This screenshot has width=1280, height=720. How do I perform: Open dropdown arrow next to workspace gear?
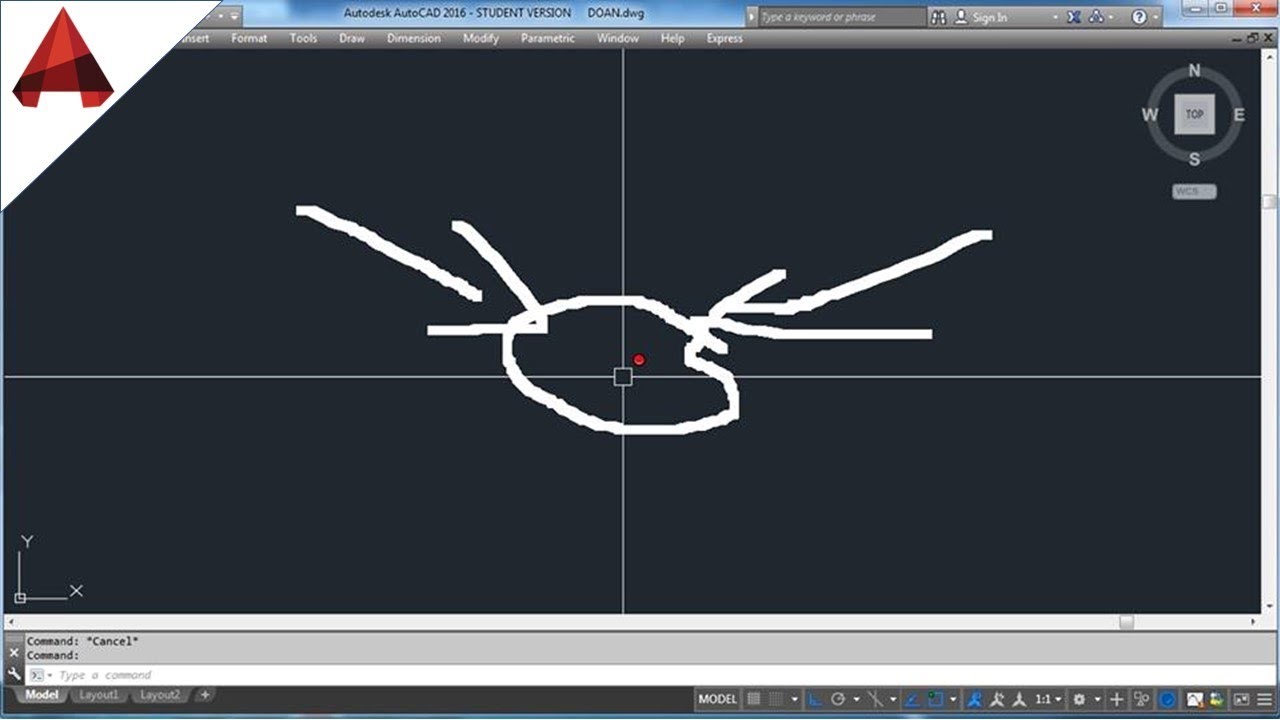tap(1098, 699)
